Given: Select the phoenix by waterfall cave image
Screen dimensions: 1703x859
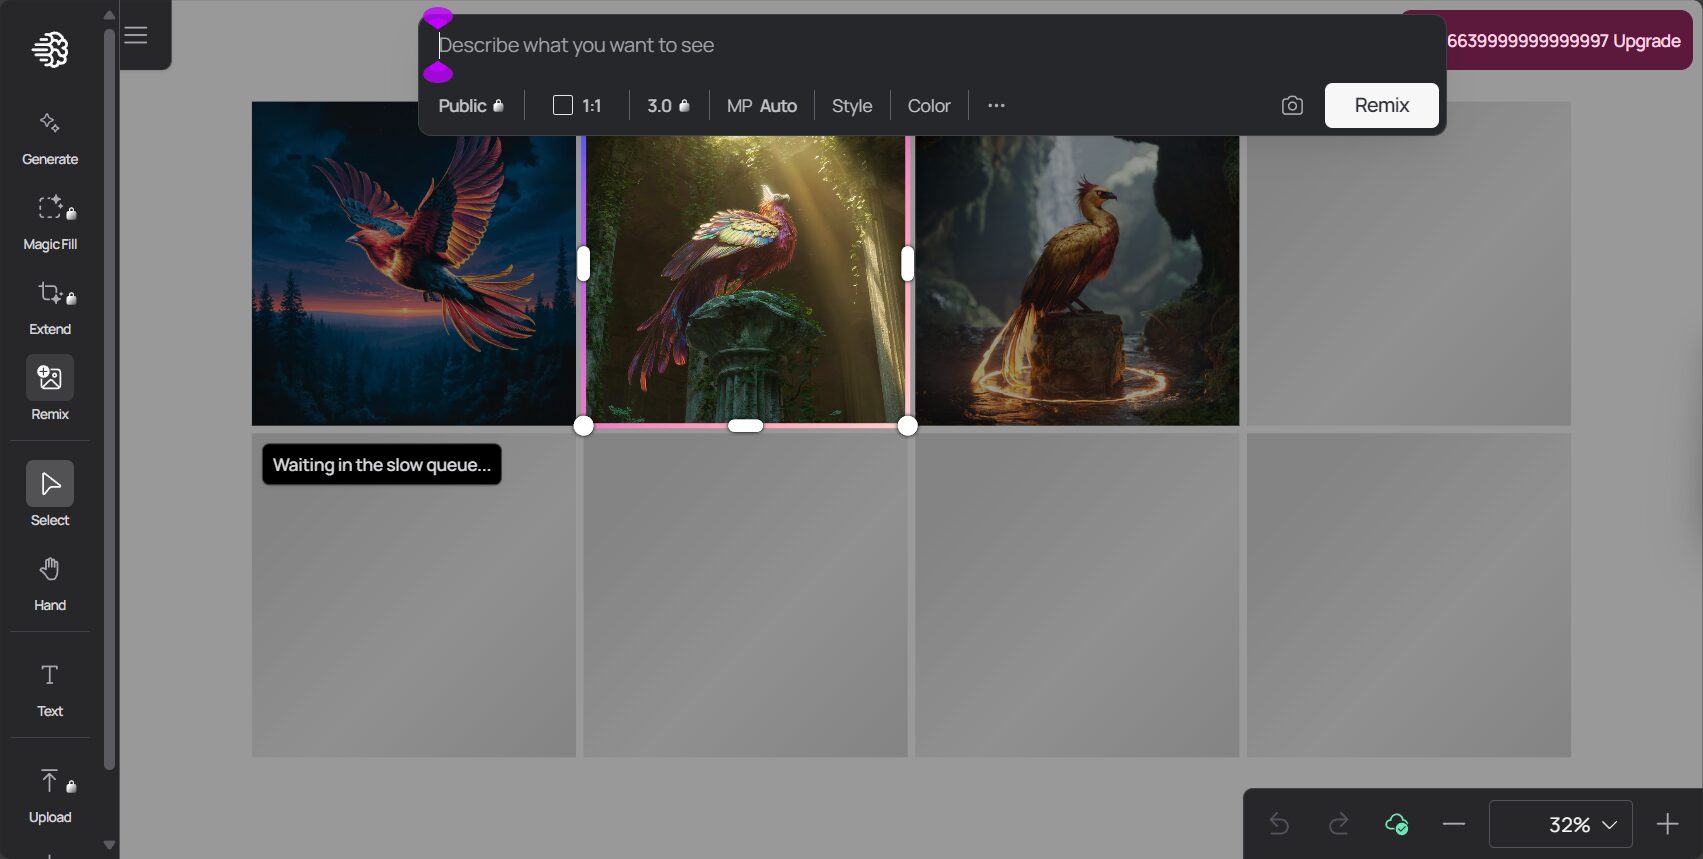Looking at the screenshot, I should tap(1077, 280).
